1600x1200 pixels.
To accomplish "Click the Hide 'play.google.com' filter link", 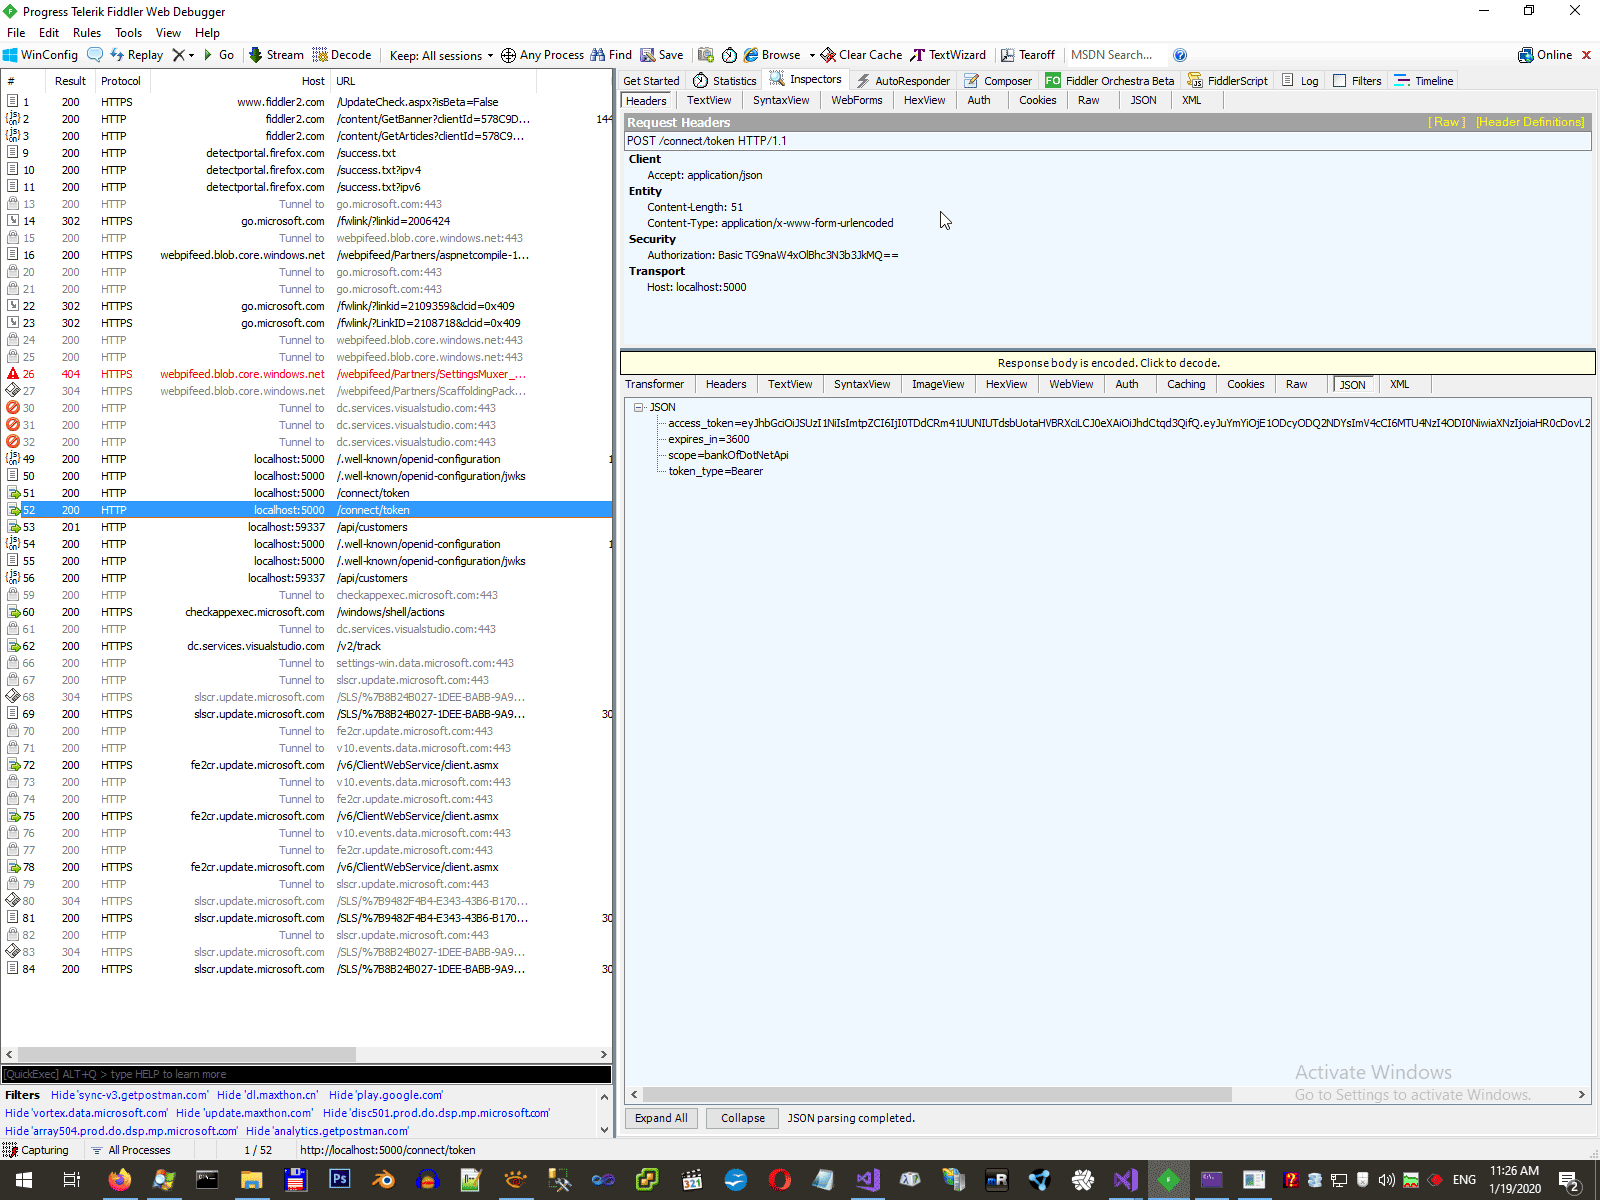I will (x=386, y=1095).
